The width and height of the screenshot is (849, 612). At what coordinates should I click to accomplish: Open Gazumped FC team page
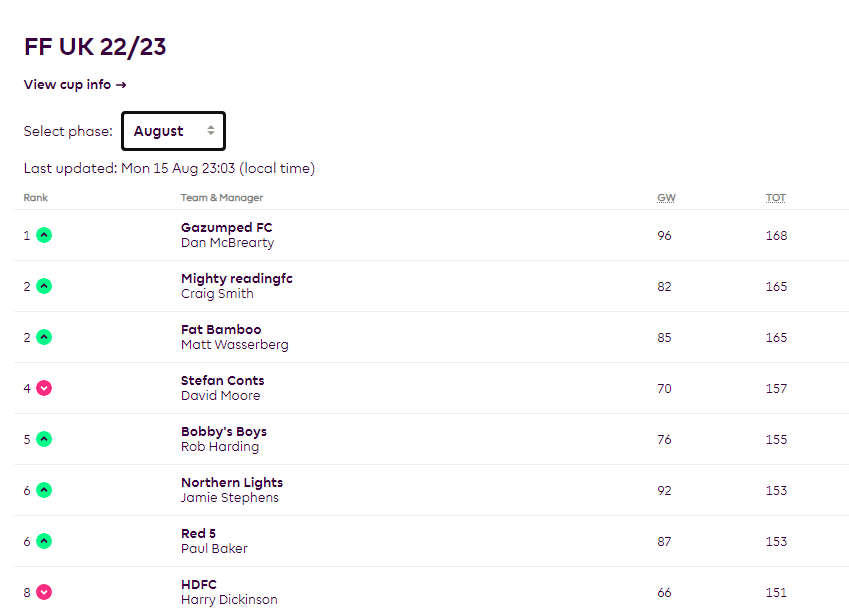tap(226, 228)
